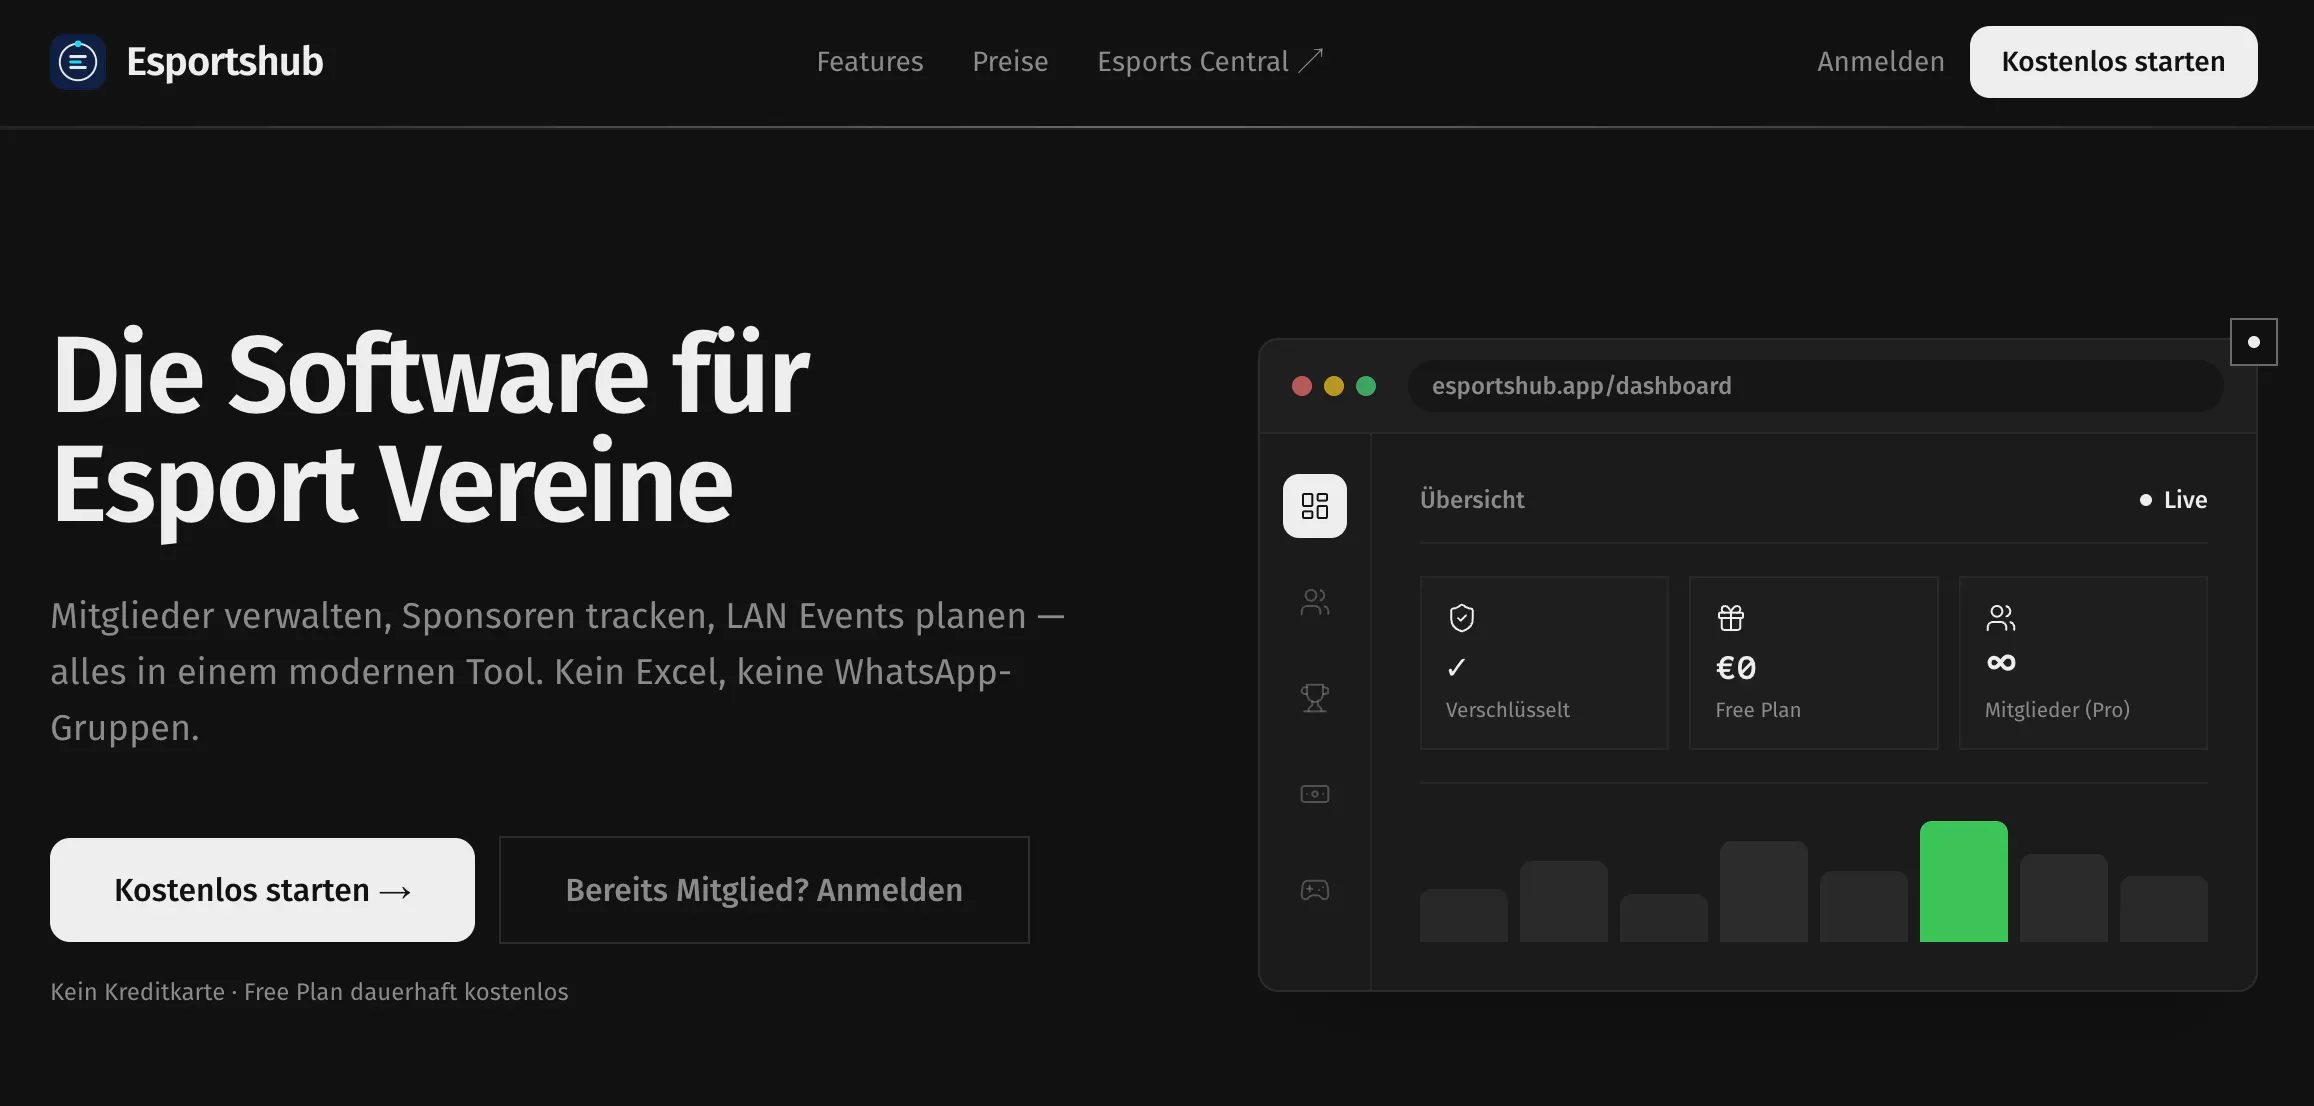Click the gift icon on Free Plan card

(x=1731, y=618)
